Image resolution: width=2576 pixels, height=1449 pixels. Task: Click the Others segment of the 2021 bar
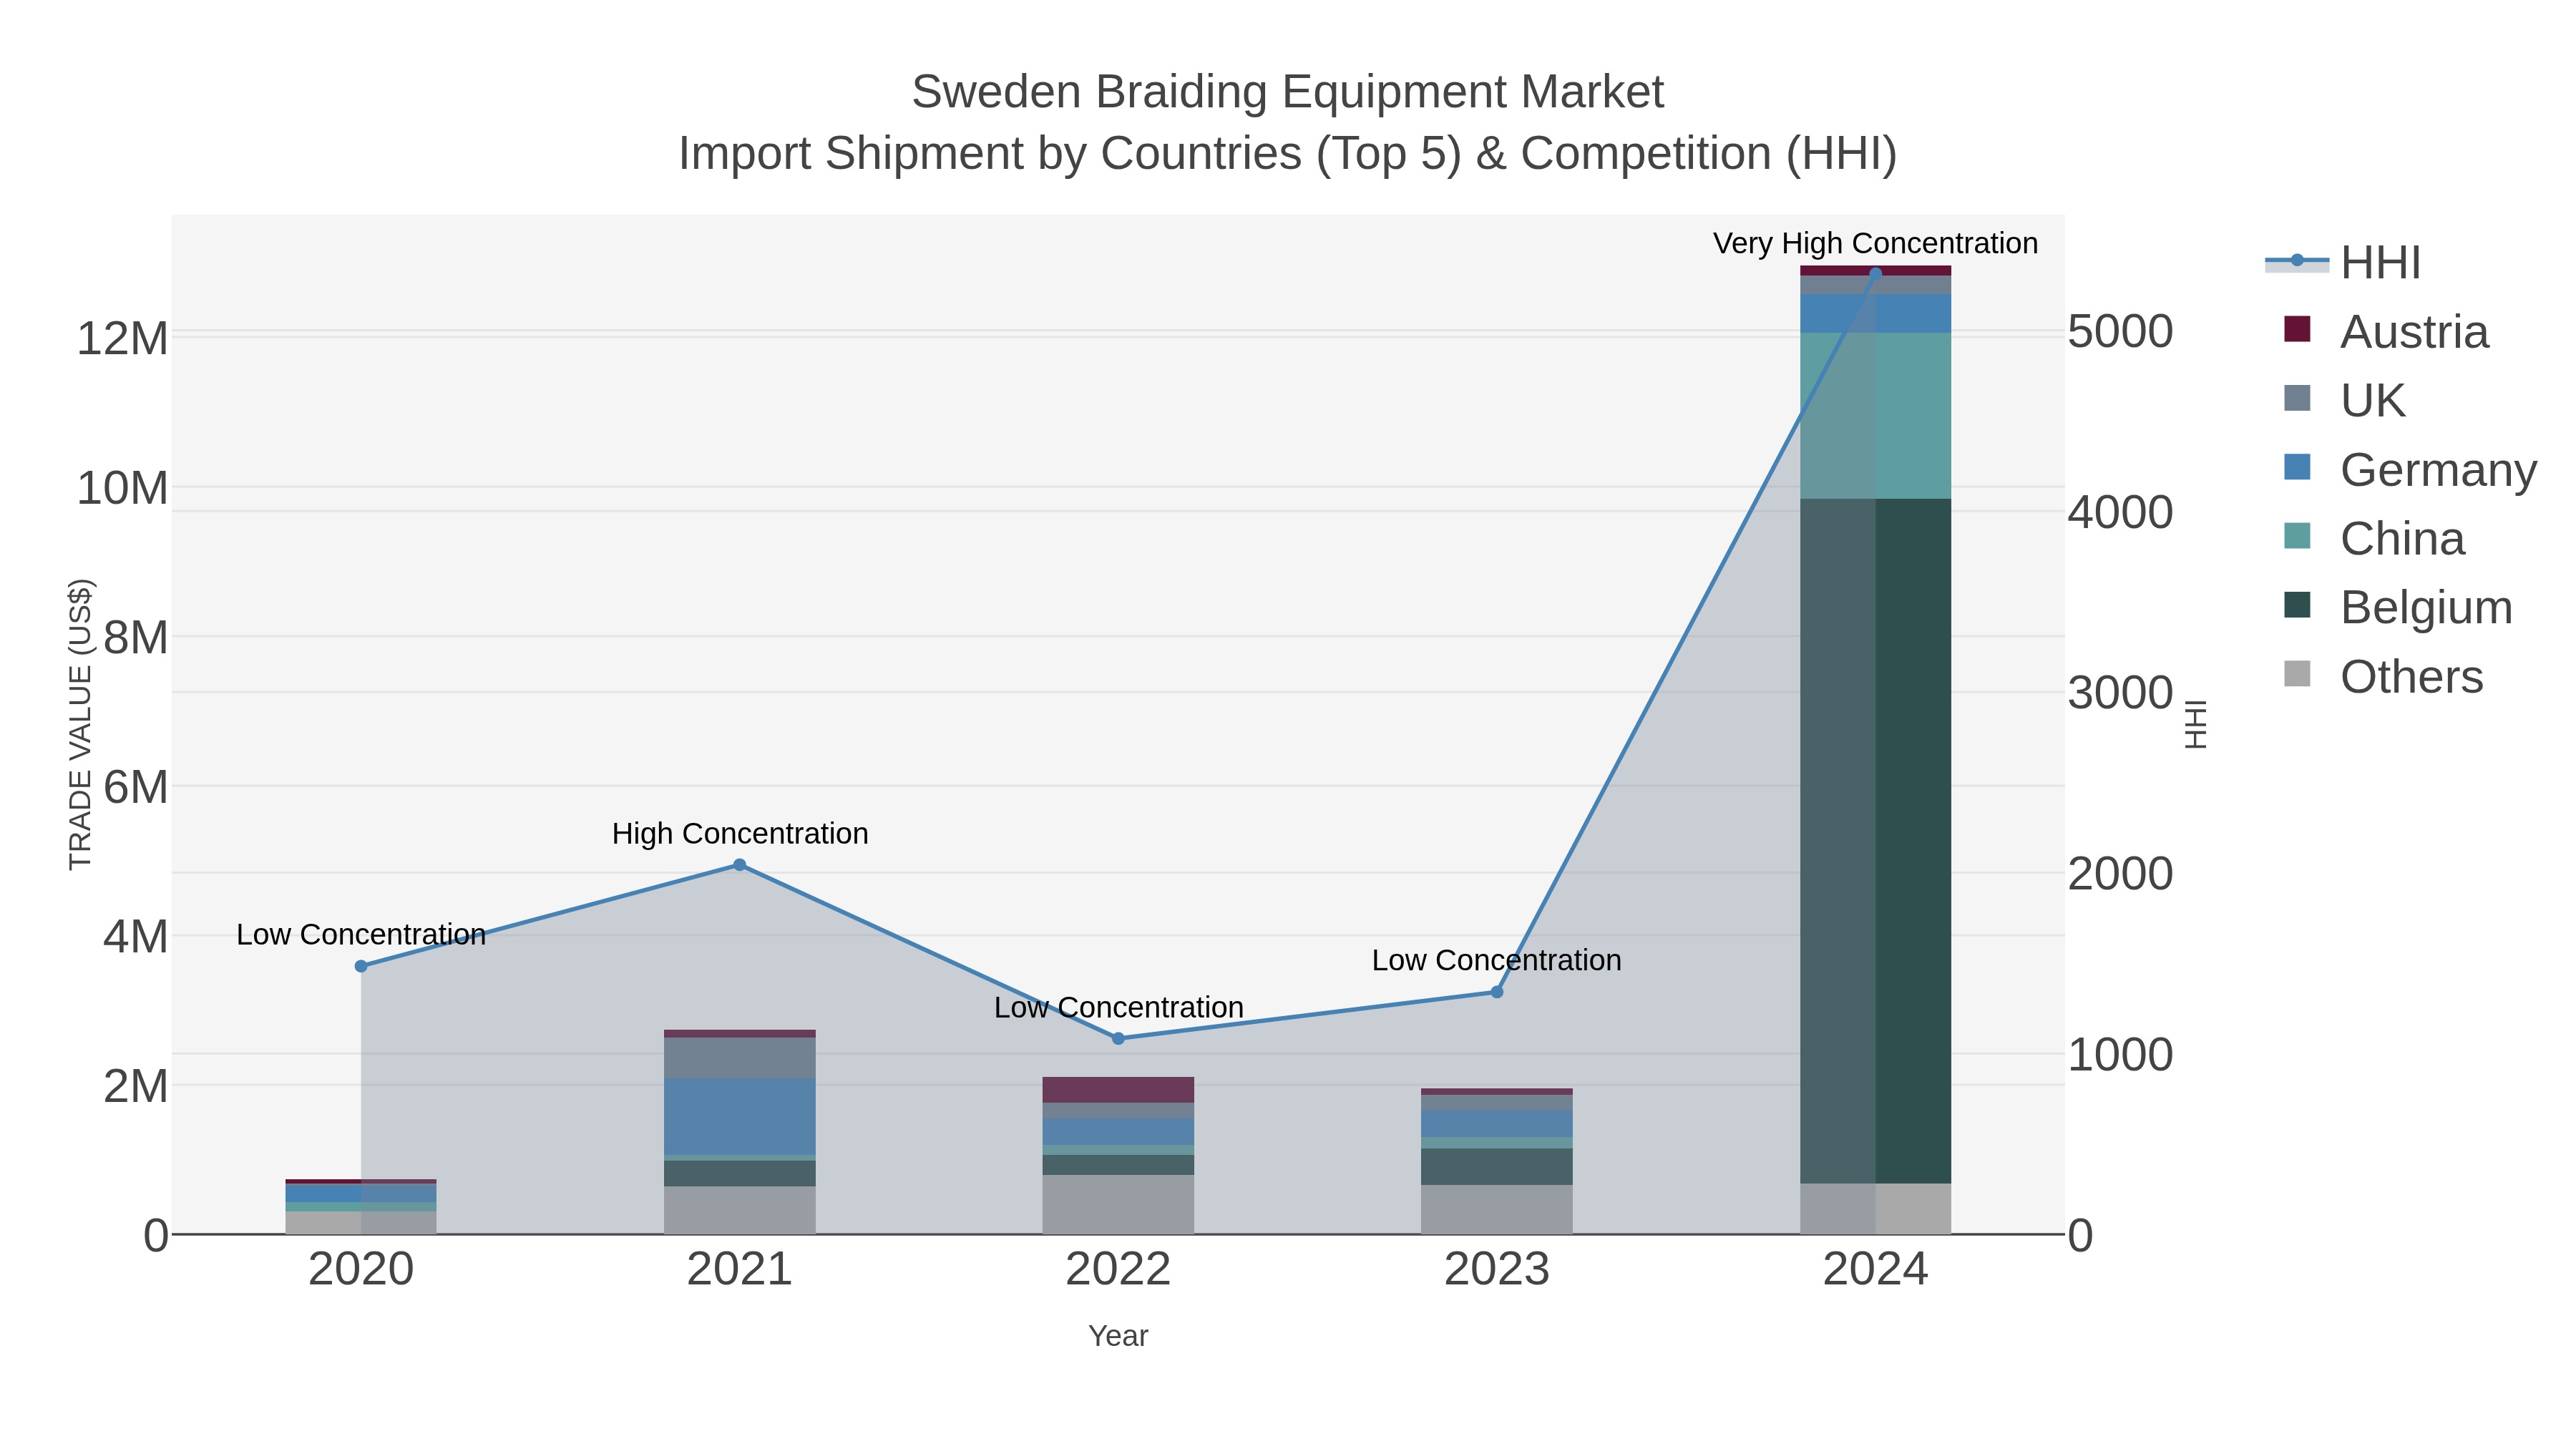(740, 1210)
